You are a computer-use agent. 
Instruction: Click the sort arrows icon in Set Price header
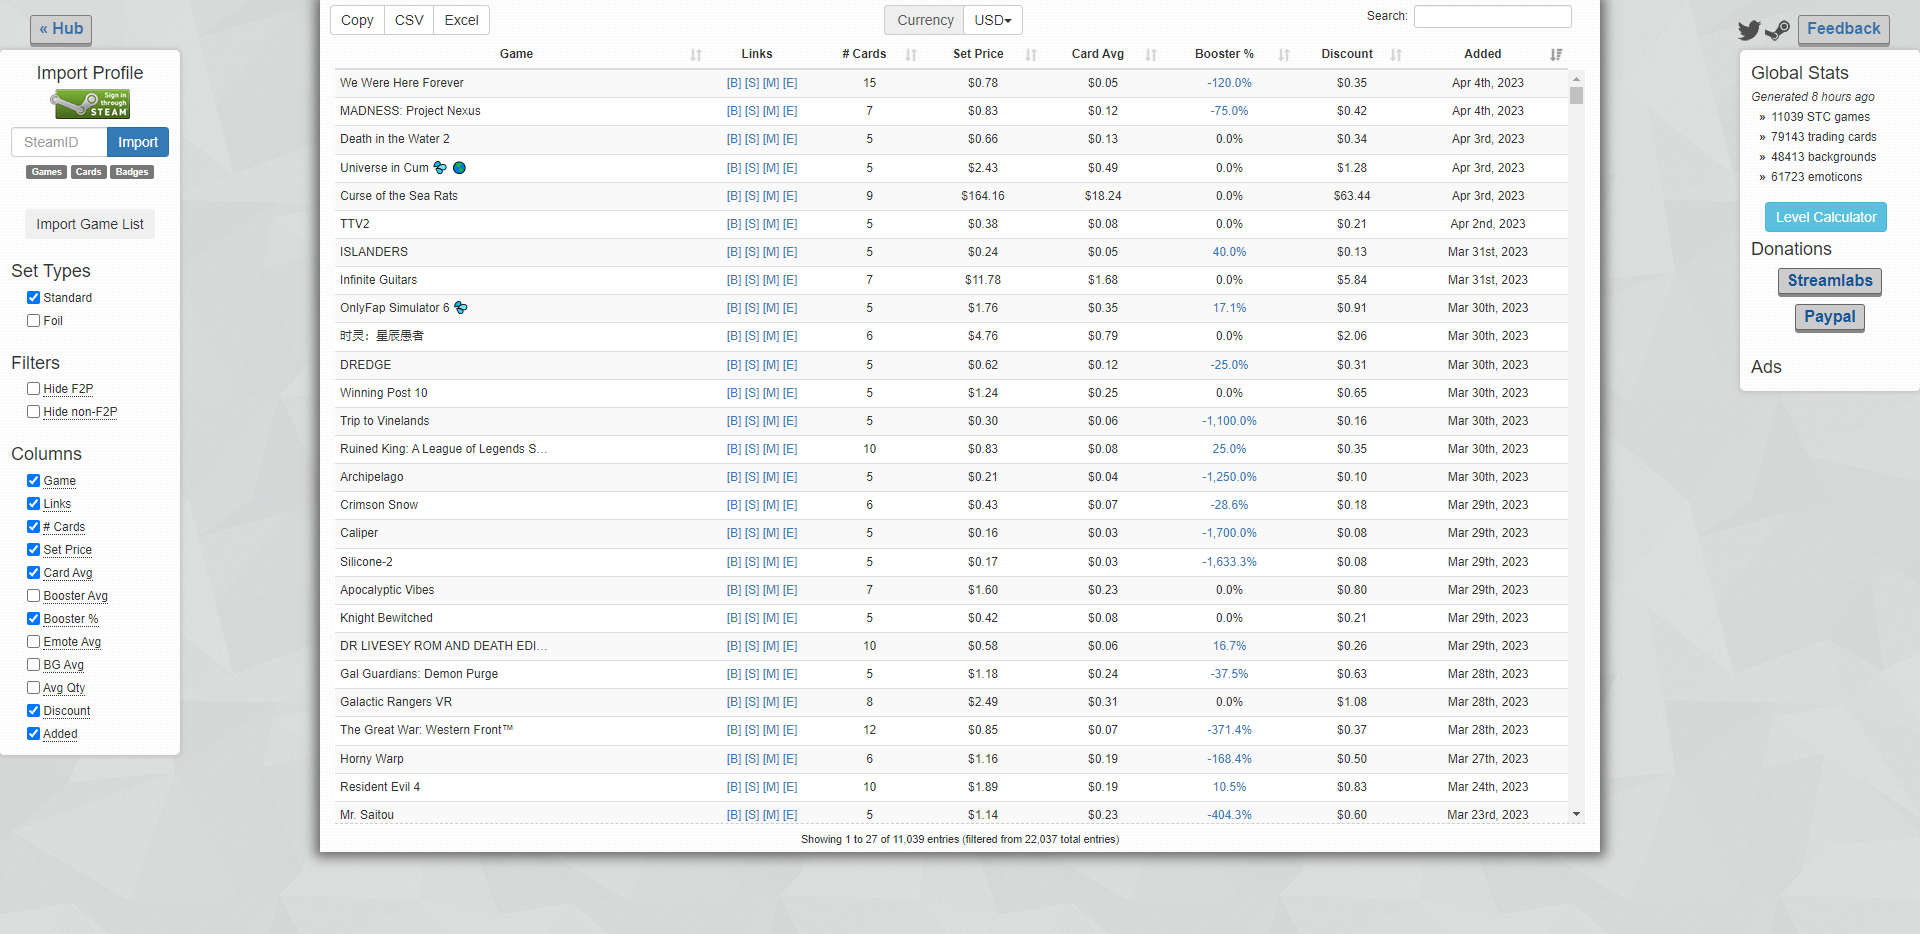click(1031, 55)
